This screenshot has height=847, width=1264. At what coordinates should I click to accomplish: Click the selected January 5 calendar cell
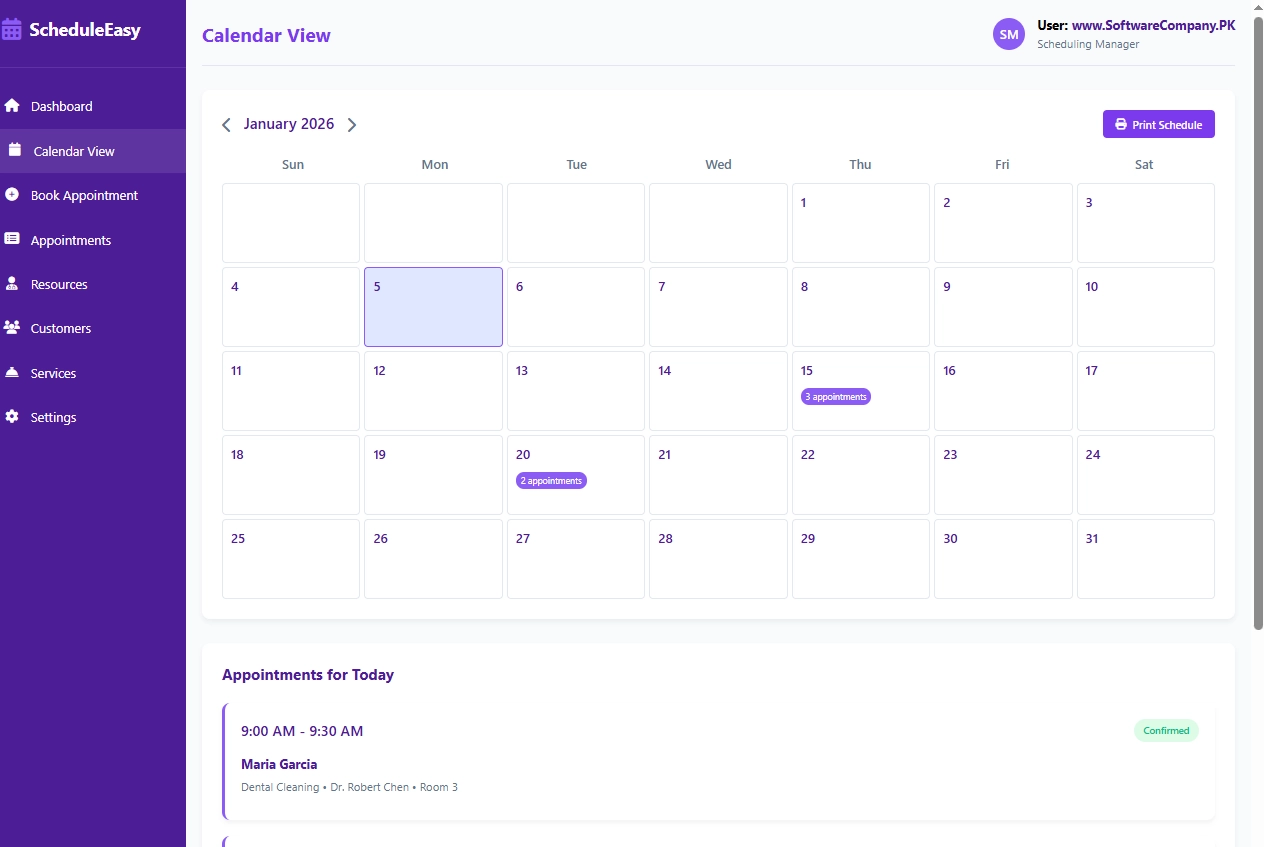pos(433,306)
